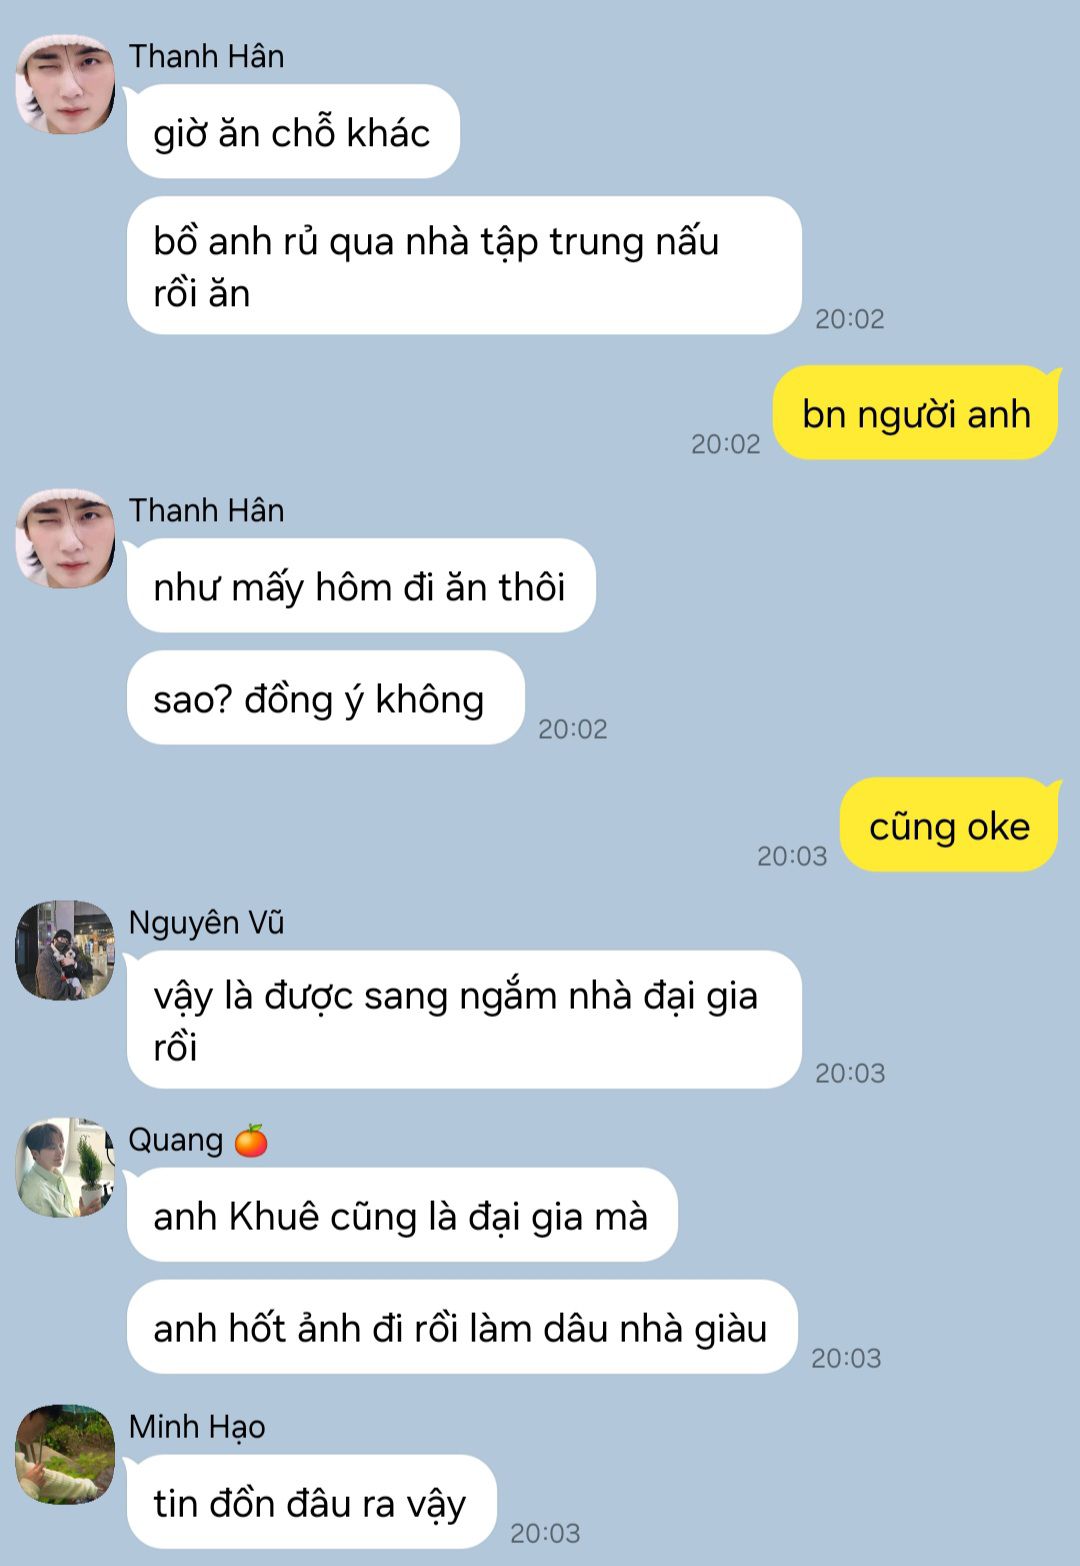
Task: Select the message about "qua nhà tập trung nấu"
Action: pos(464,266)
